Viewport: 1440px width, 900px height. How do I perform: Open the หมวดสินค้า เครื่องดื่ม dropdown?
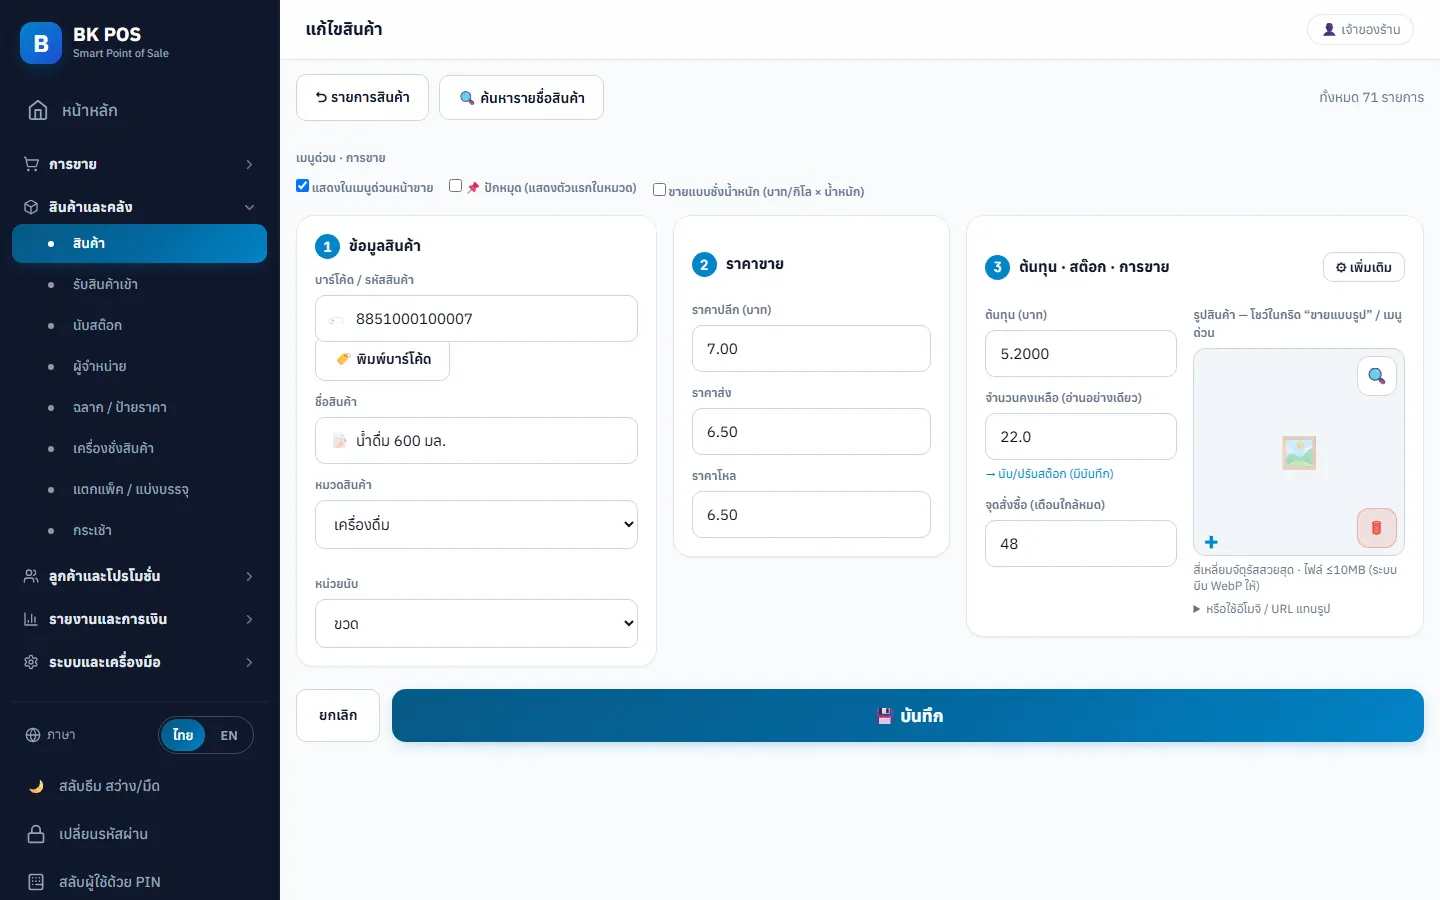coord(476,524)
